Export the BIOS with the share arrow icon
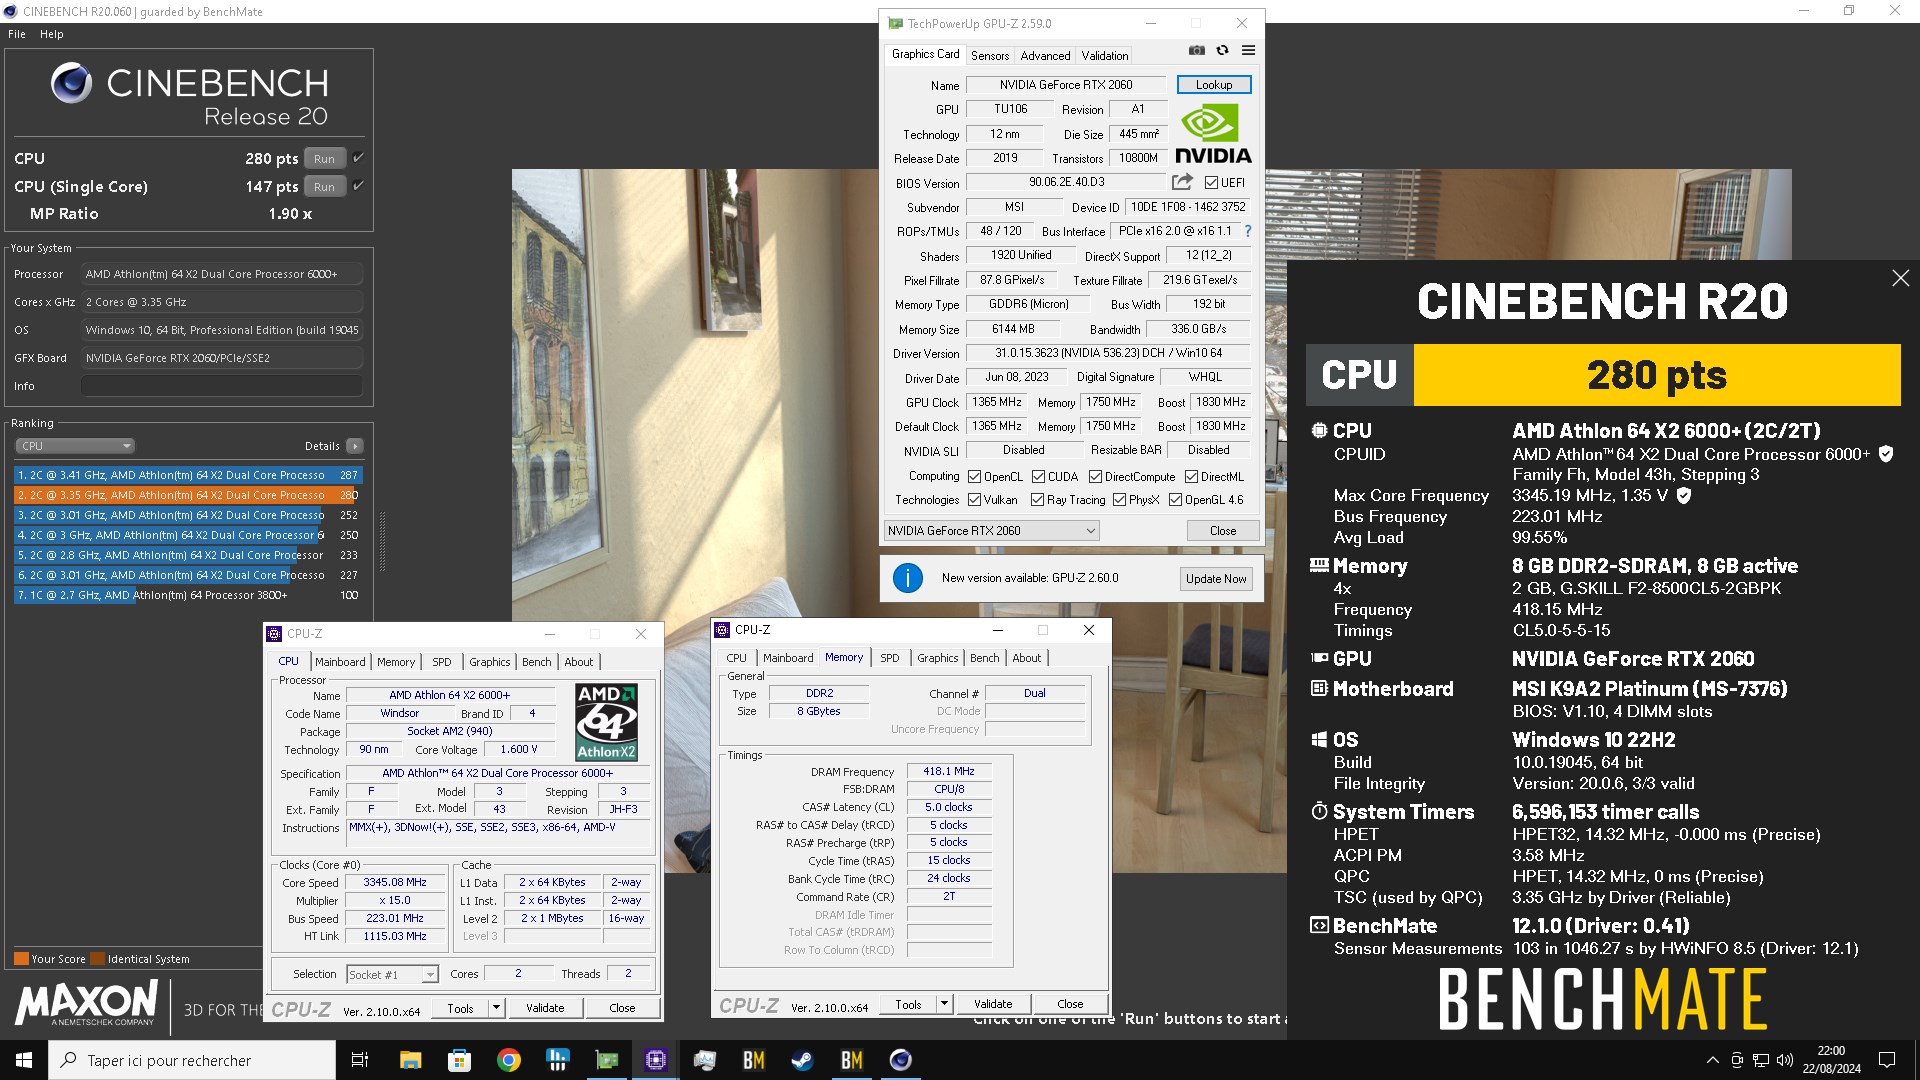The image size is (1920, 1080). 1182,182
